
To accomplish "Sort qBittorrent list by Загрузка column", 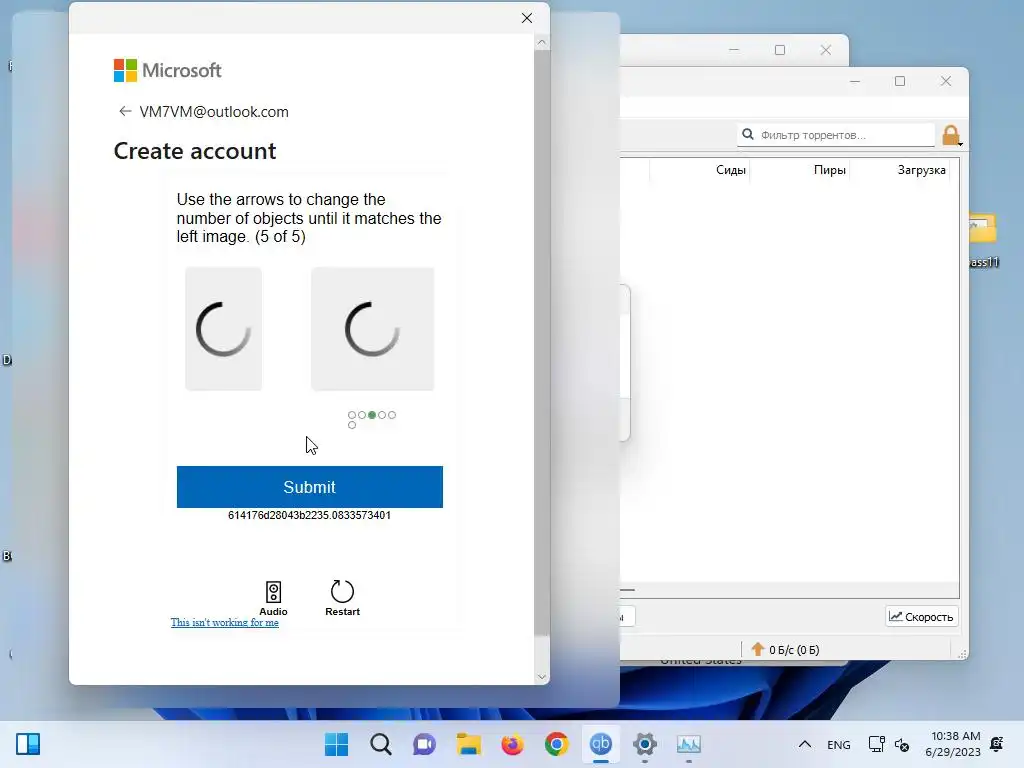I will coord(921,170).
